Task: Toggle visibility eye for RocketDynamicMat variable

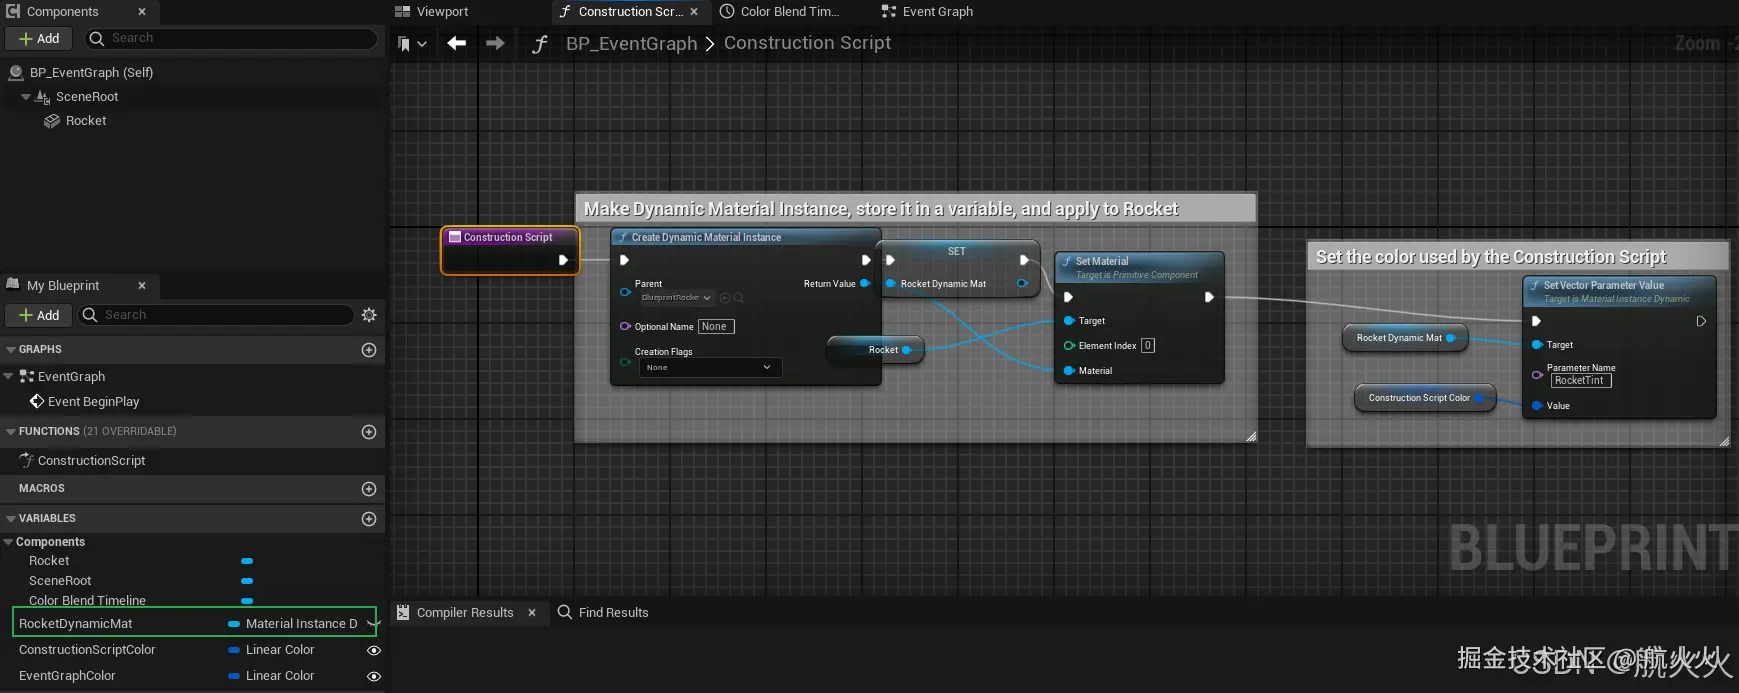Action: coord(372,624)
